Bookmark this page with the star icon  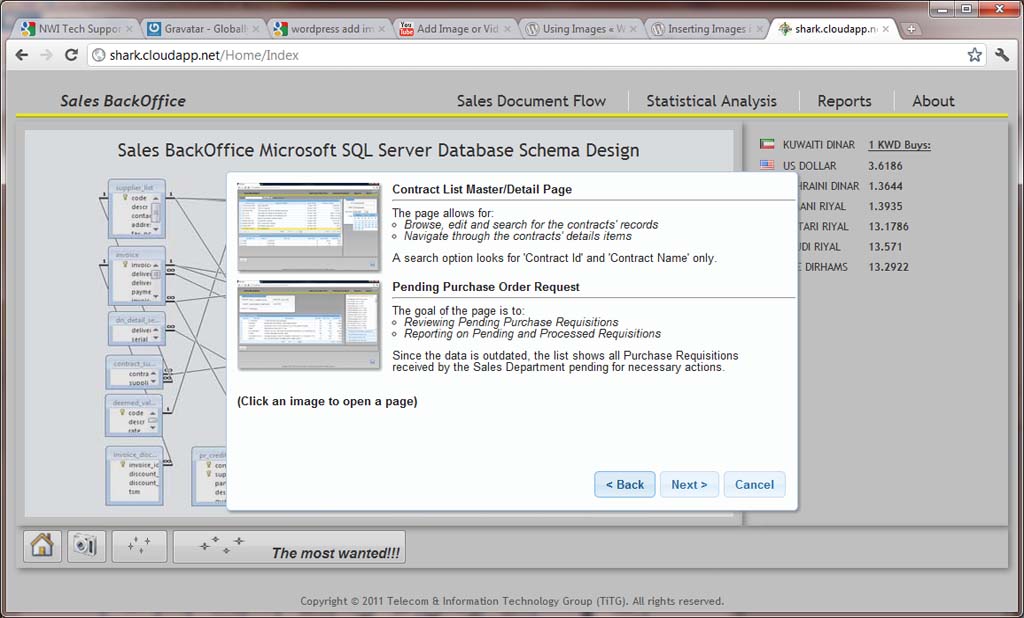[x=974, y=55]
